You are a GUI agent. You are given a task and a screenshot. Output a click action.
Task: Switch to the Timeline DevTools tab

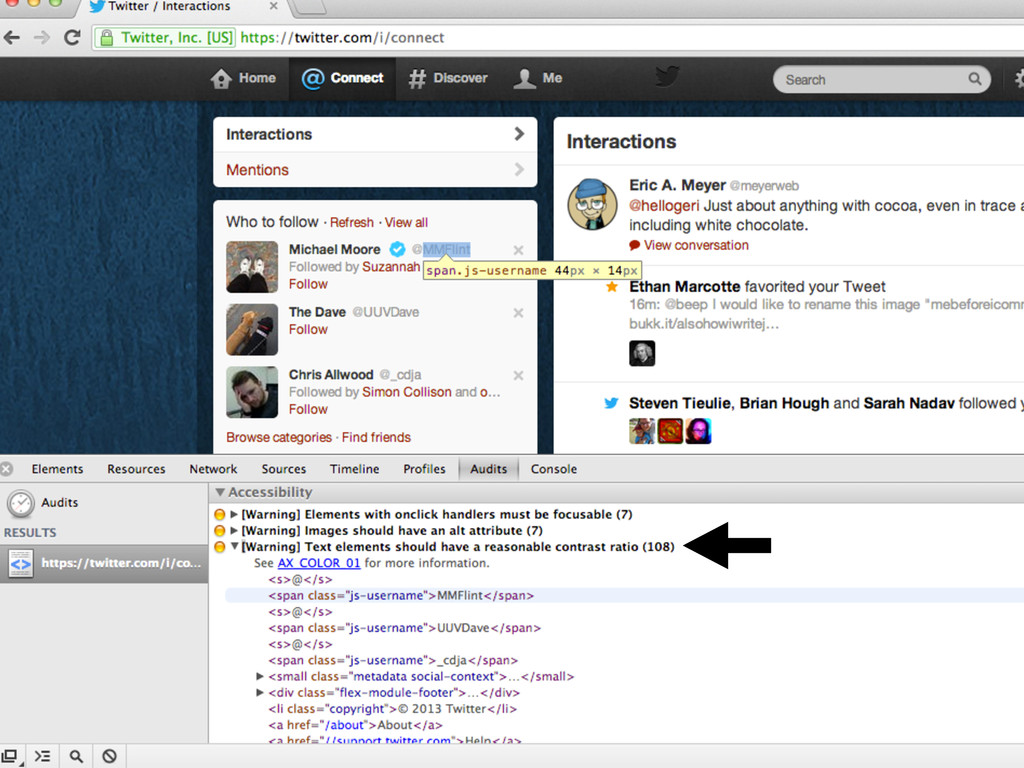click(x=355, y=469)
